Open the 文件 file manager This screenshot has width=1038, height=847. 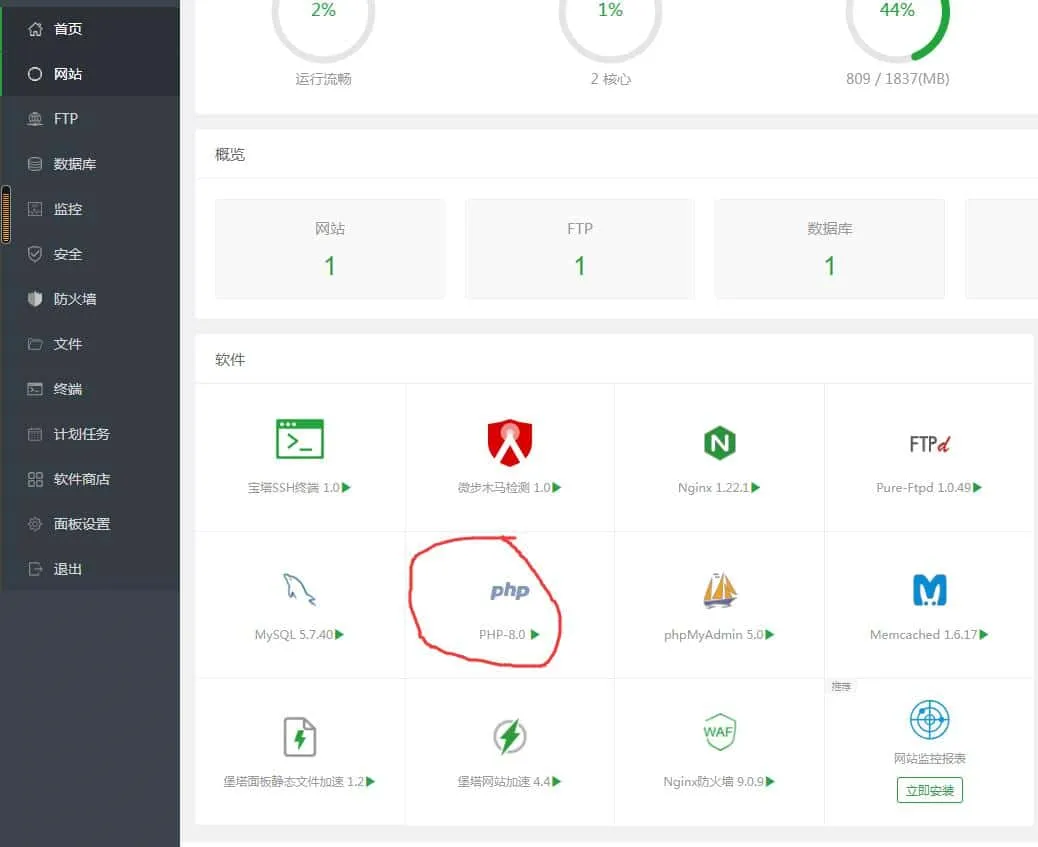(90, 344)
